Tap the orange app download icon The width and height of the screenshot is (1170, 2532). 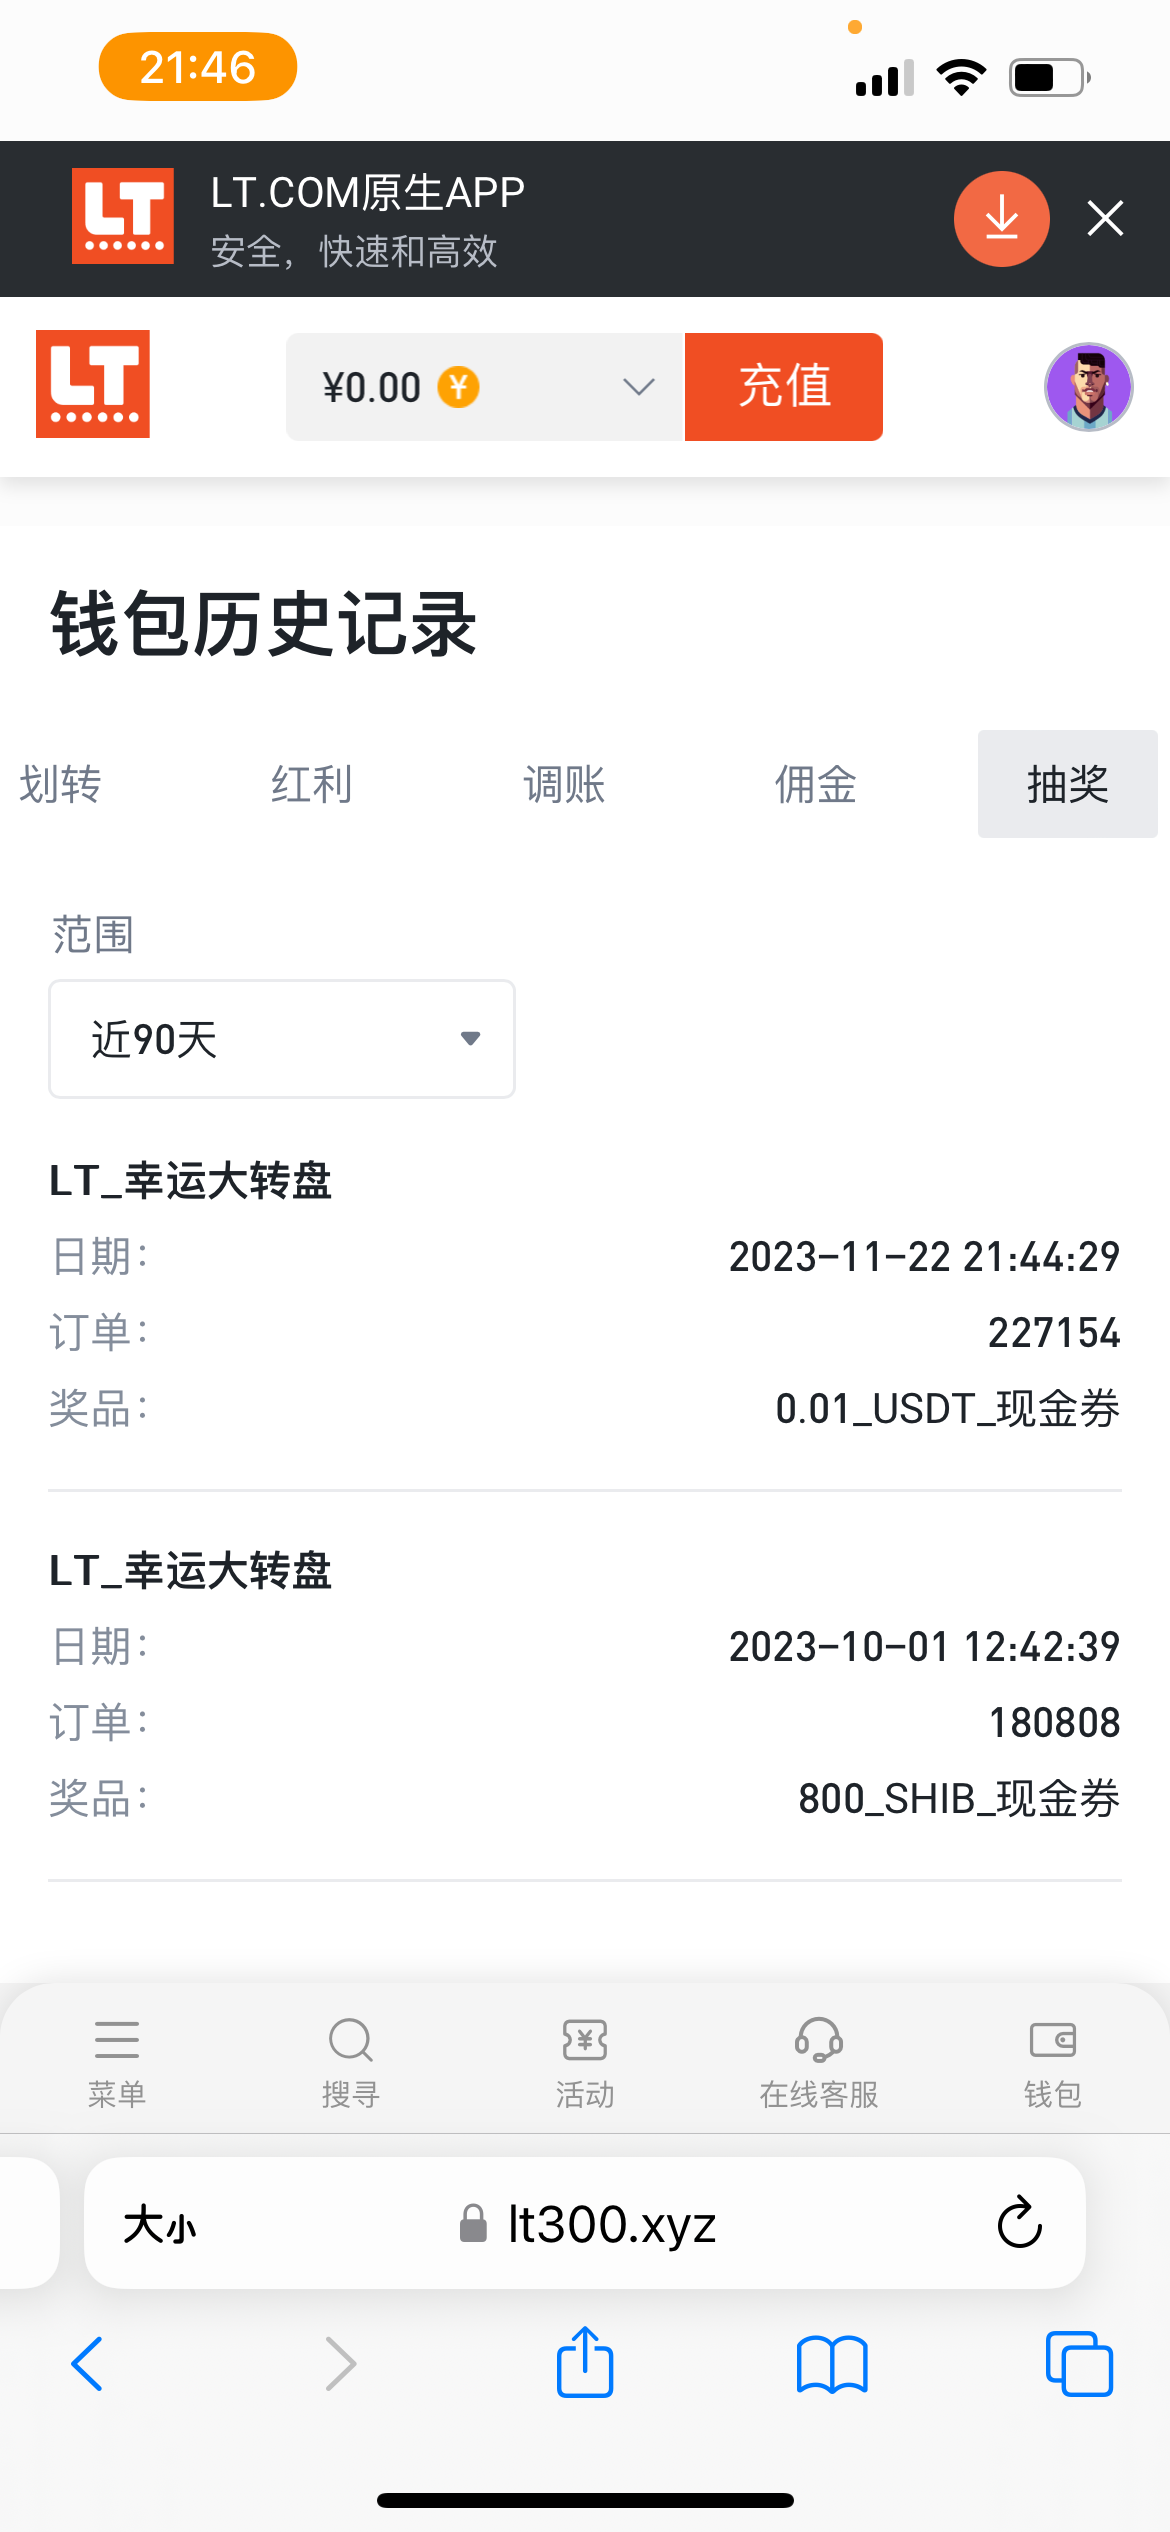[1001, 219]
